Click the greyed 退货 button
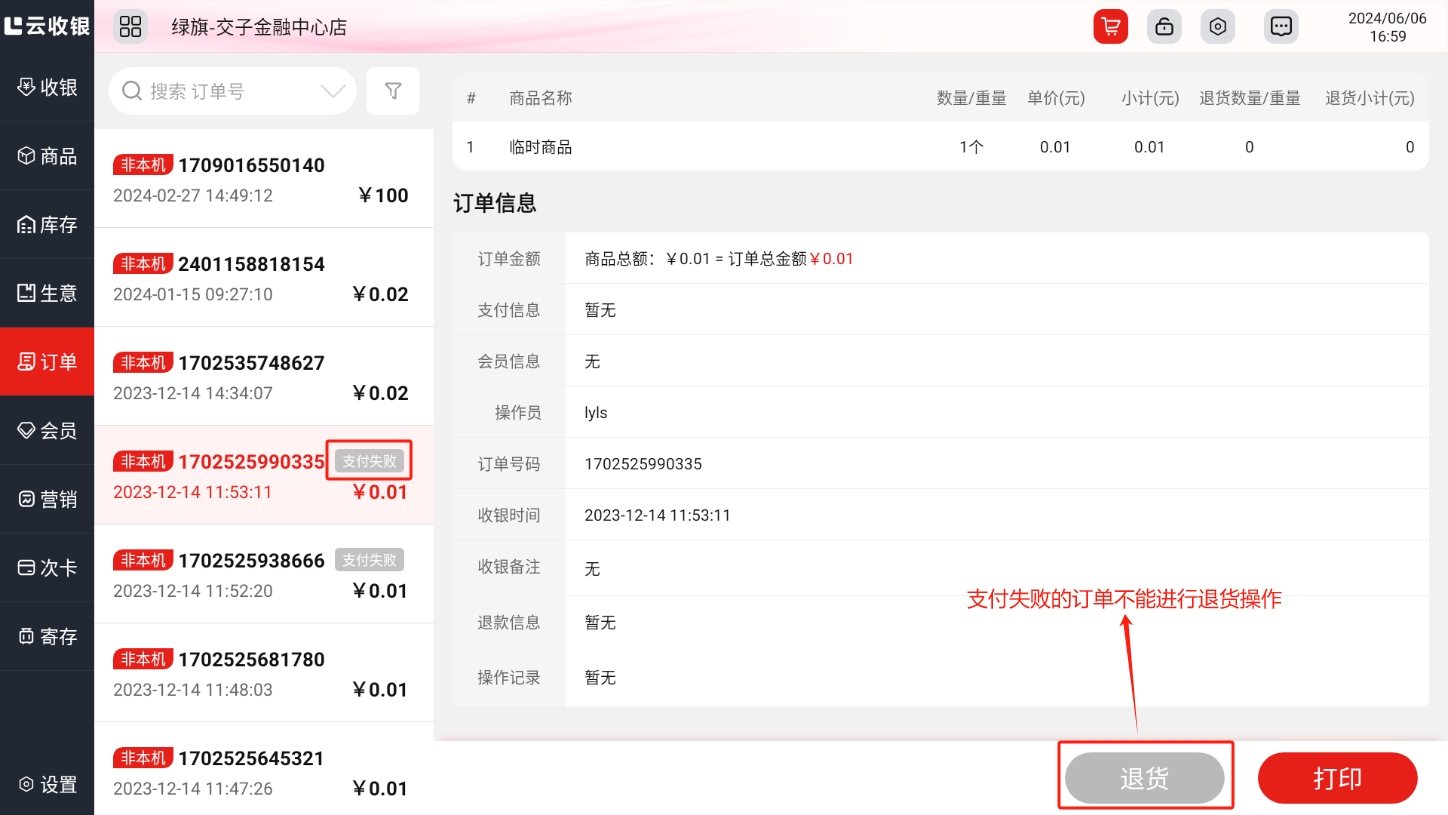Screen dimensions: 1448x815 (1144, 778)
